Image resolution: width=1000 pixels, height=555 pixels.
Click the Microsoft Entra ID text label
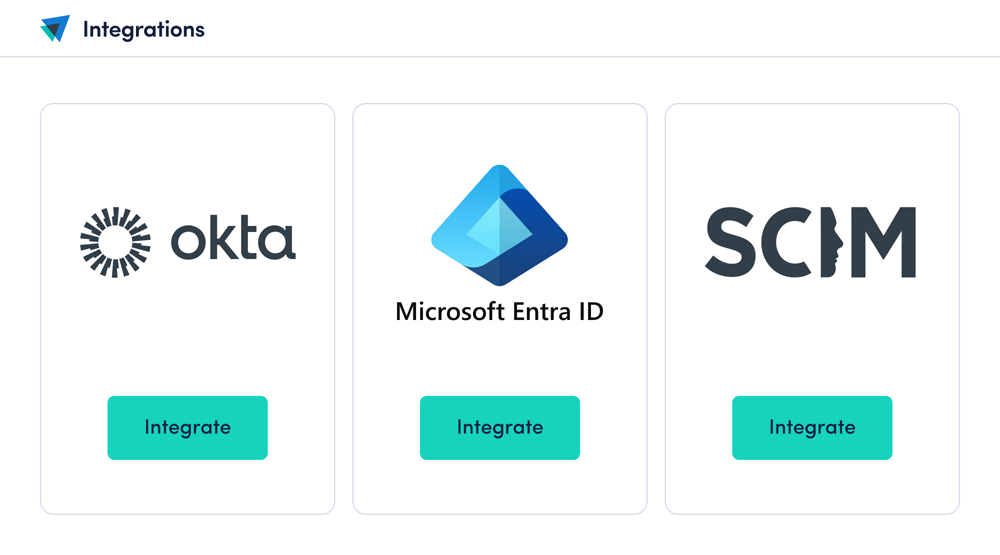tap(499, 312)
